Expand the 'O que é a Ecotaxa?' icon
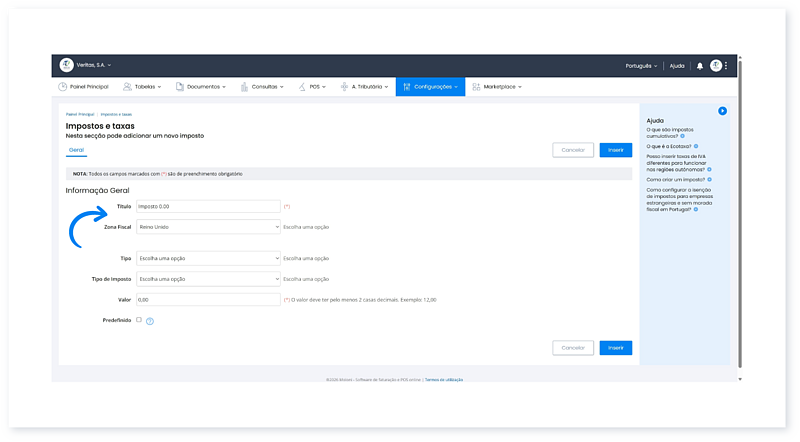The width and height of the screenshot is (800, 442). [696, 146]
